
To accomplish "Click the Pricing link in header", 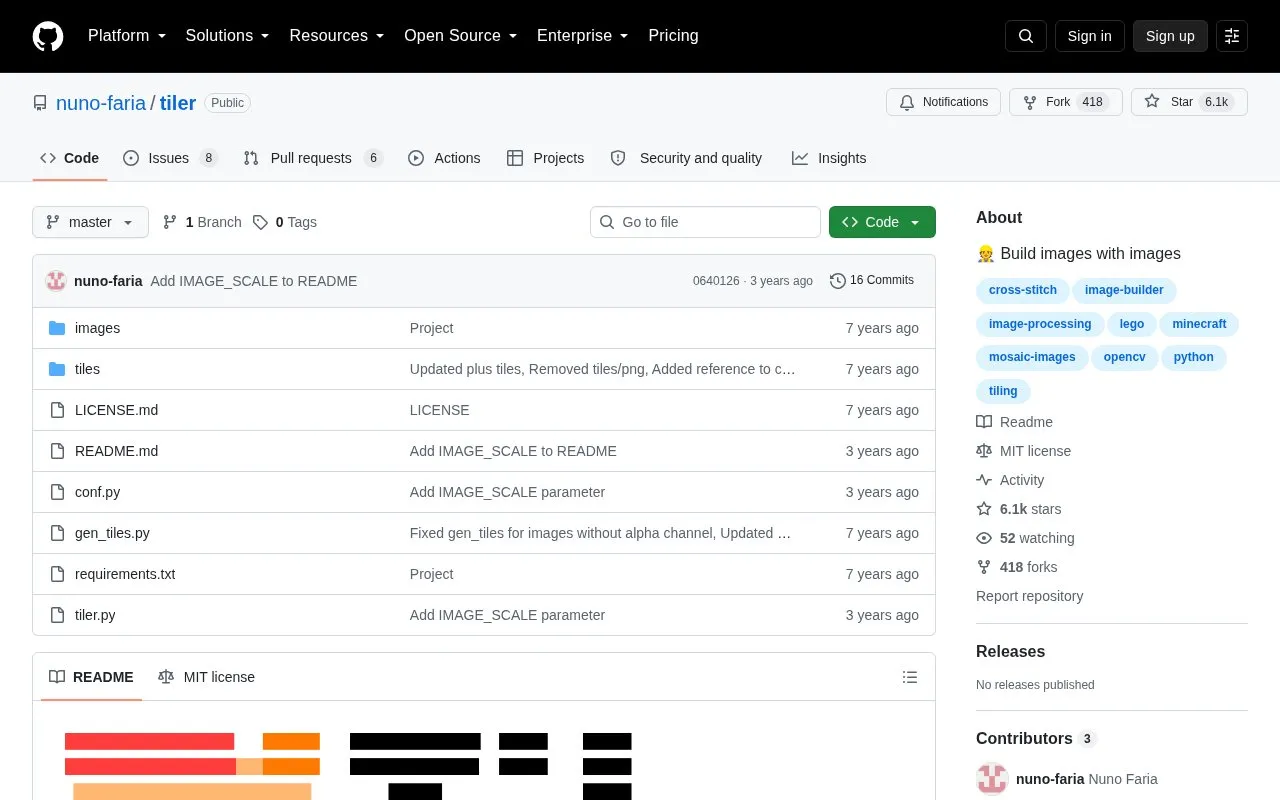I will pyautogui.click(x=673, y=36).
